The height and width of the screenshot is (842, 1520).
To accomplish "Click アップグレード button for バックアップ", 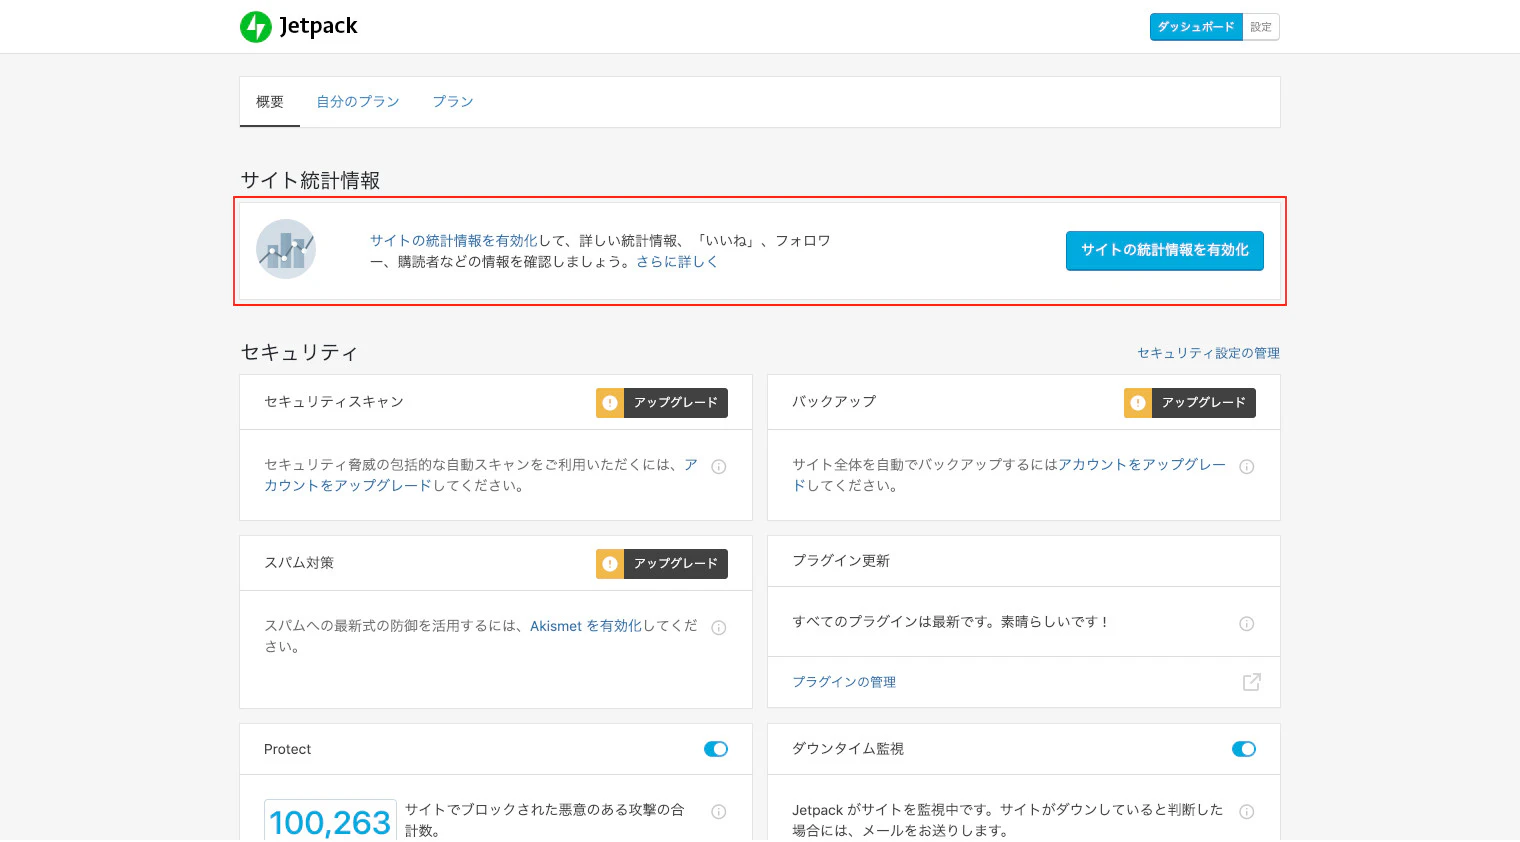I will click(1190, 402).
